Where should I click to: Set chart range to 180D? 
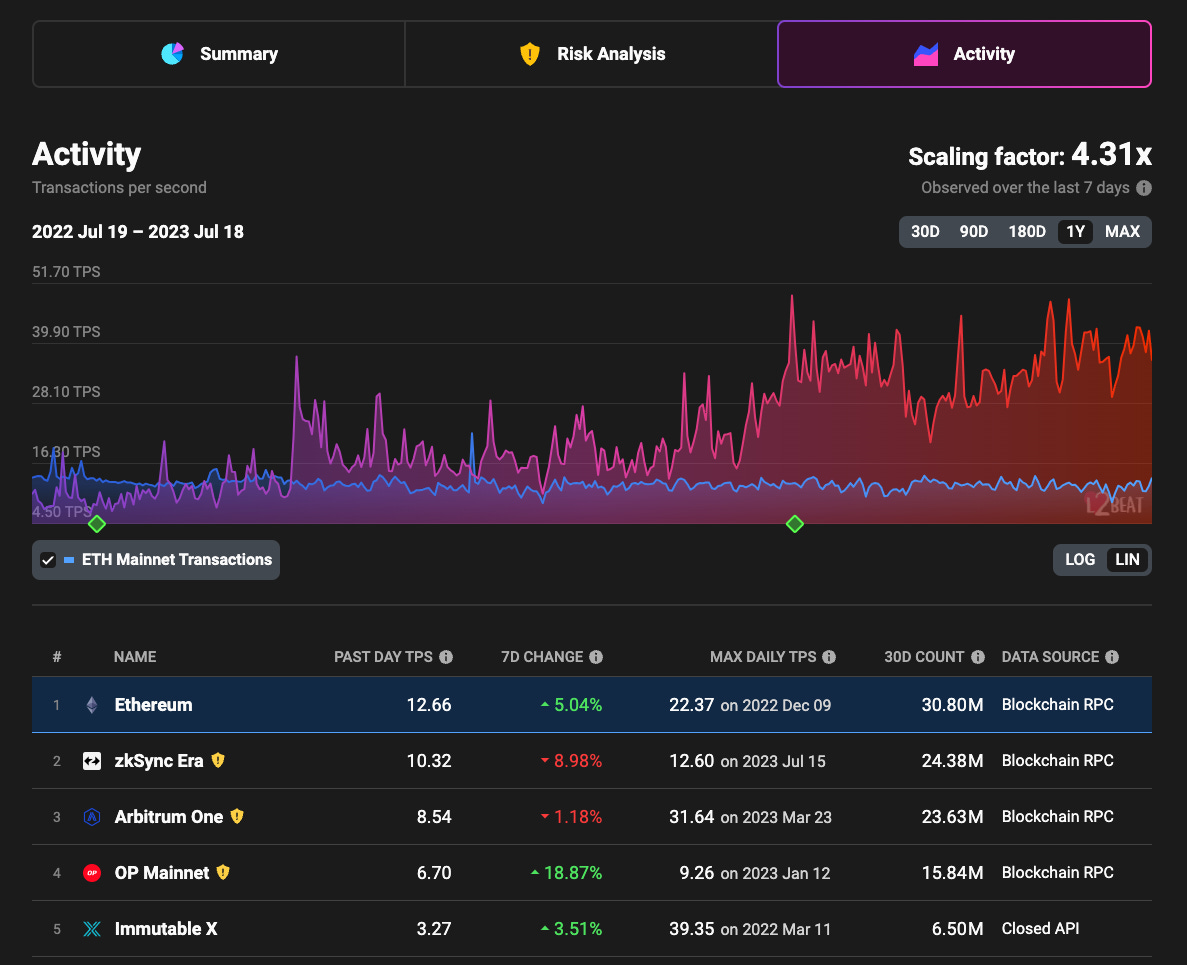1027,232
